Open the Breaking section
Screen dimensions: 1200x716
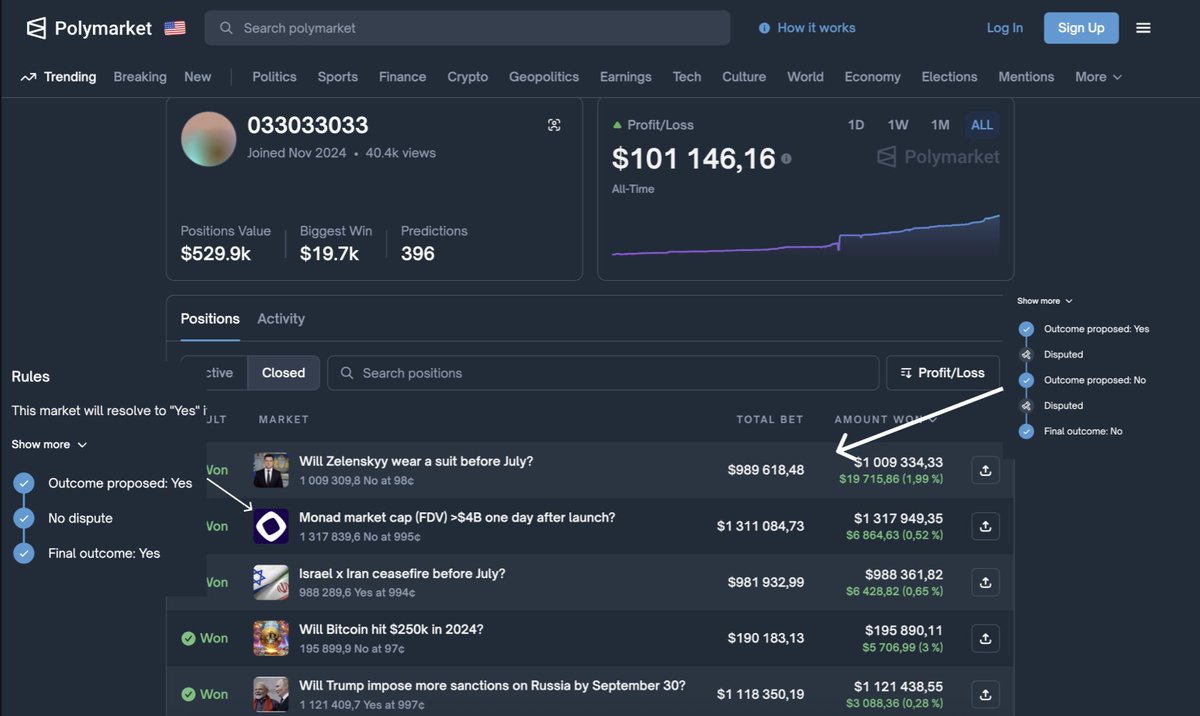pyautogui.click(x=140, y=77)
